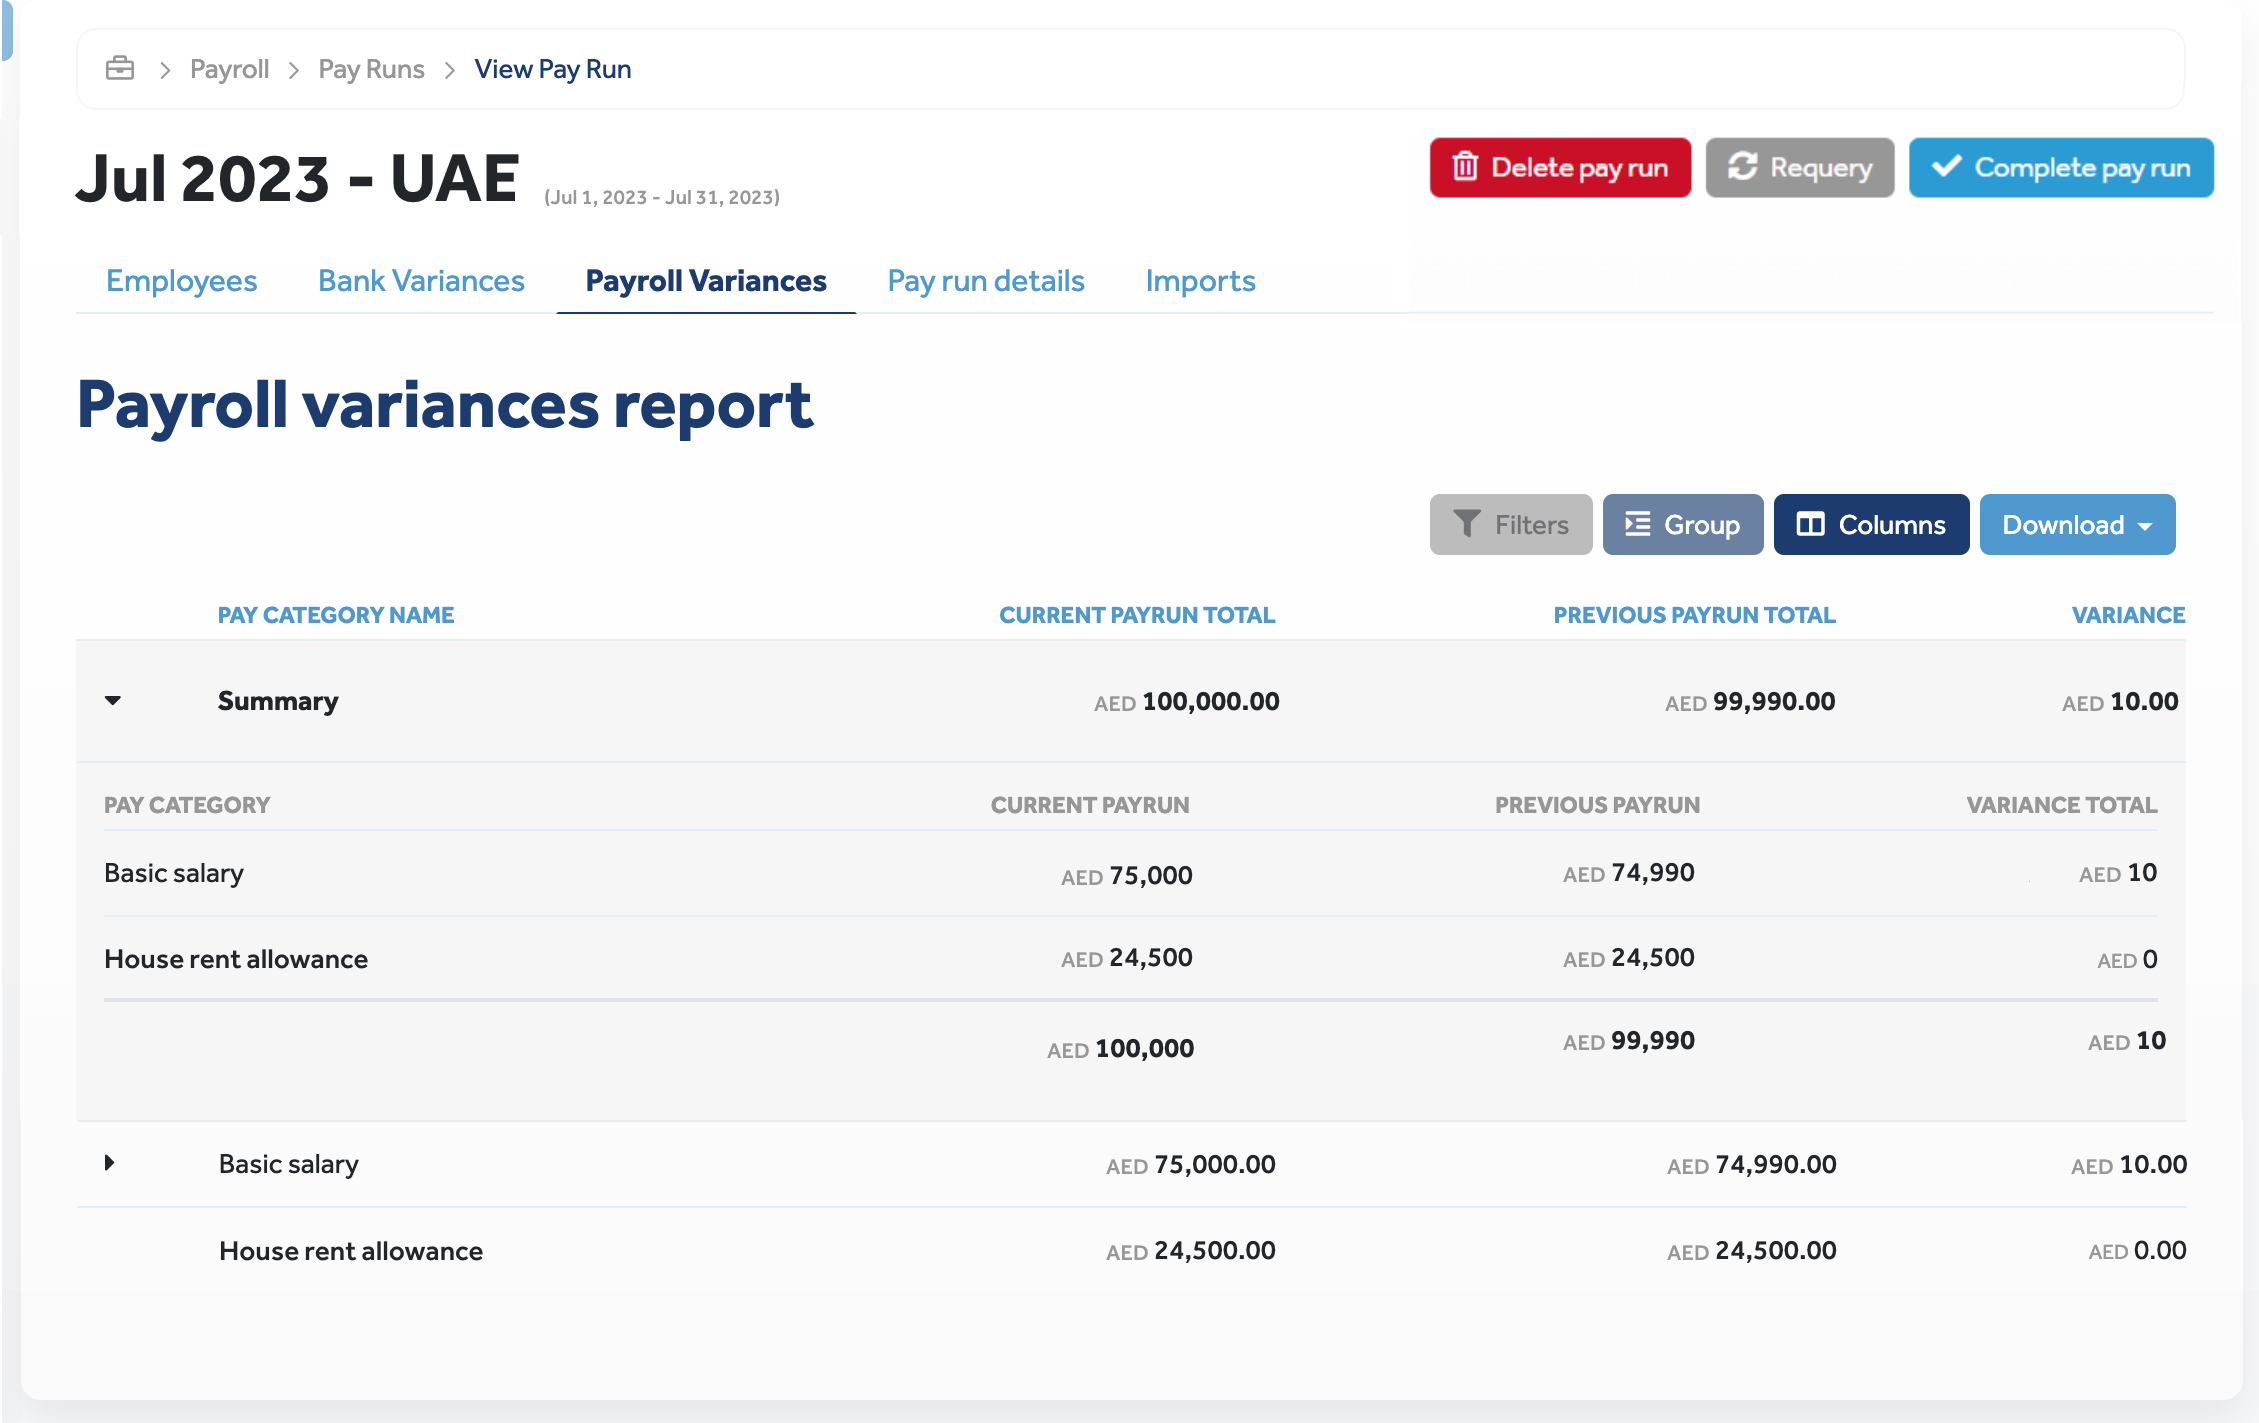2259x1423 pixels.
Task: Expand the Basic salary row
Action: click(x=110, y=1163)
